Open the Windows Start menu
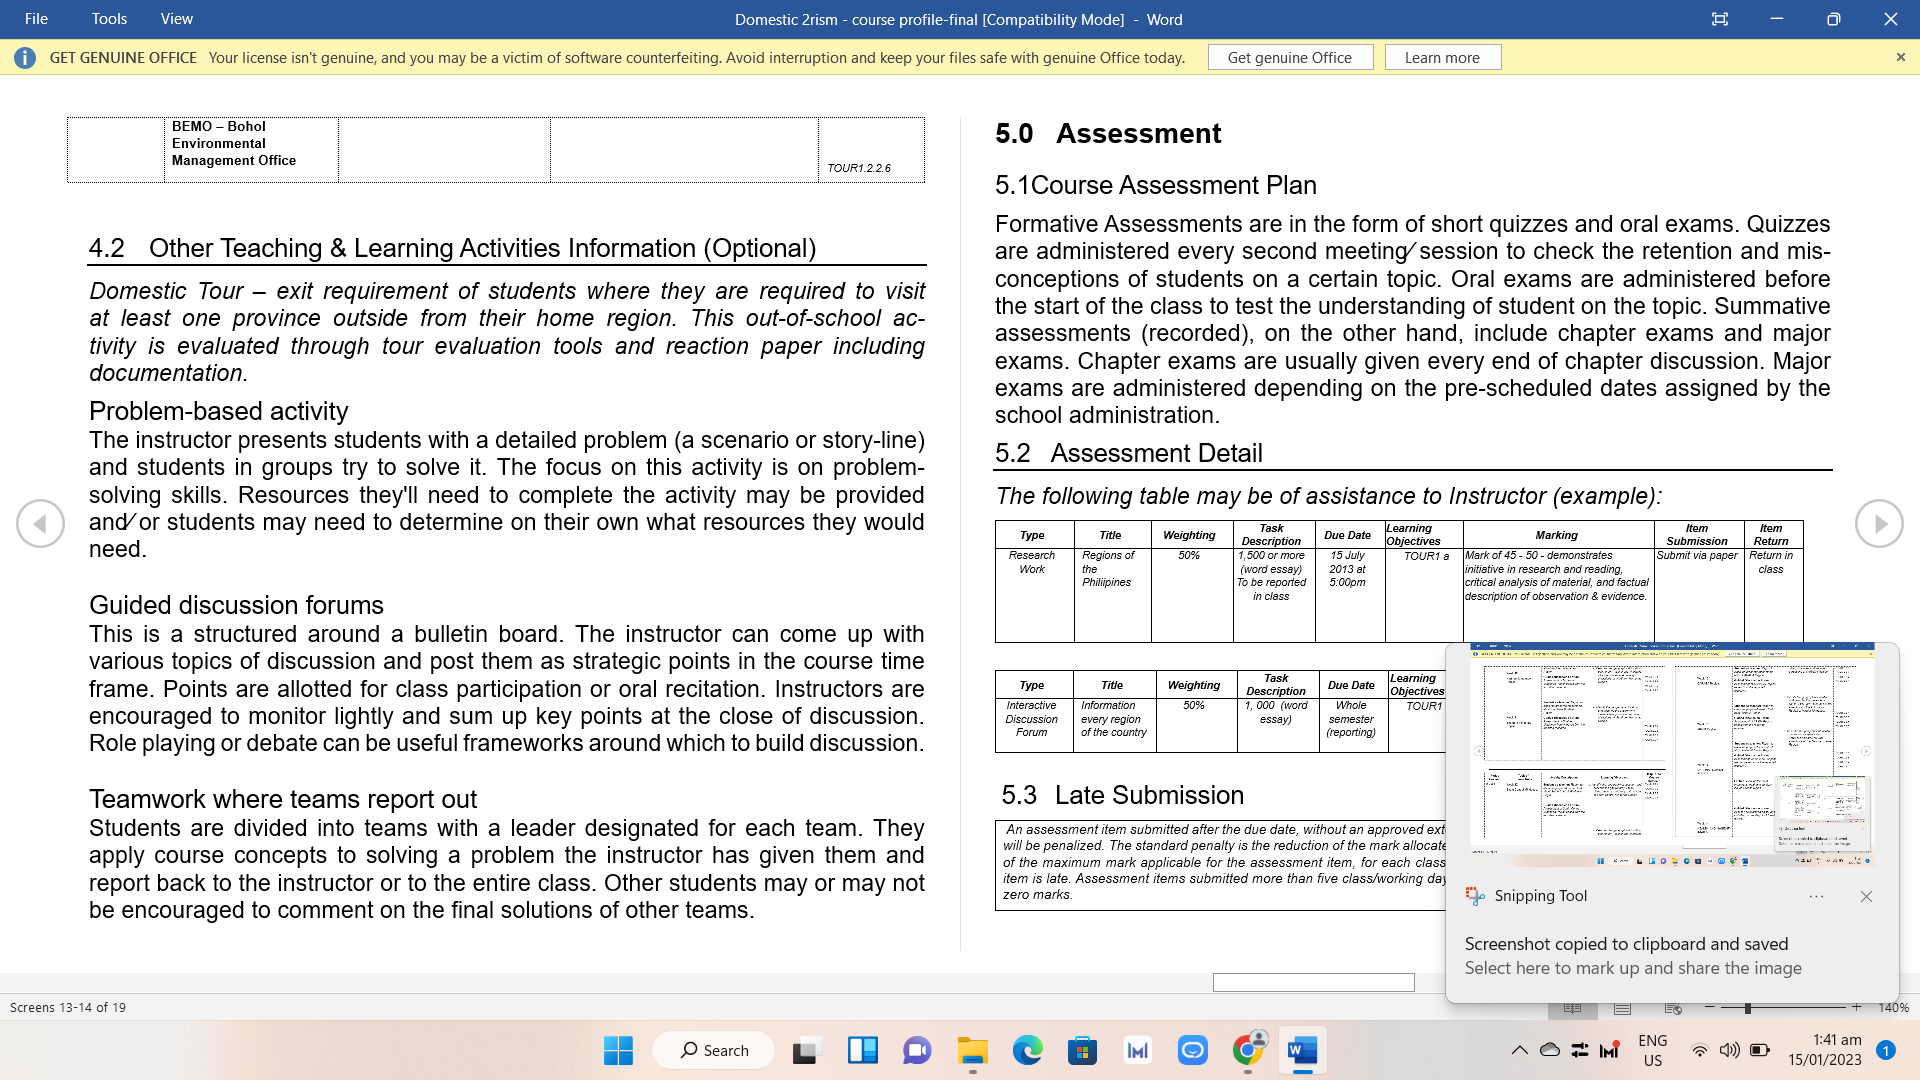Image resolution: width=1920 pixels, height=1080 pixels. (x=618, y=1050)
